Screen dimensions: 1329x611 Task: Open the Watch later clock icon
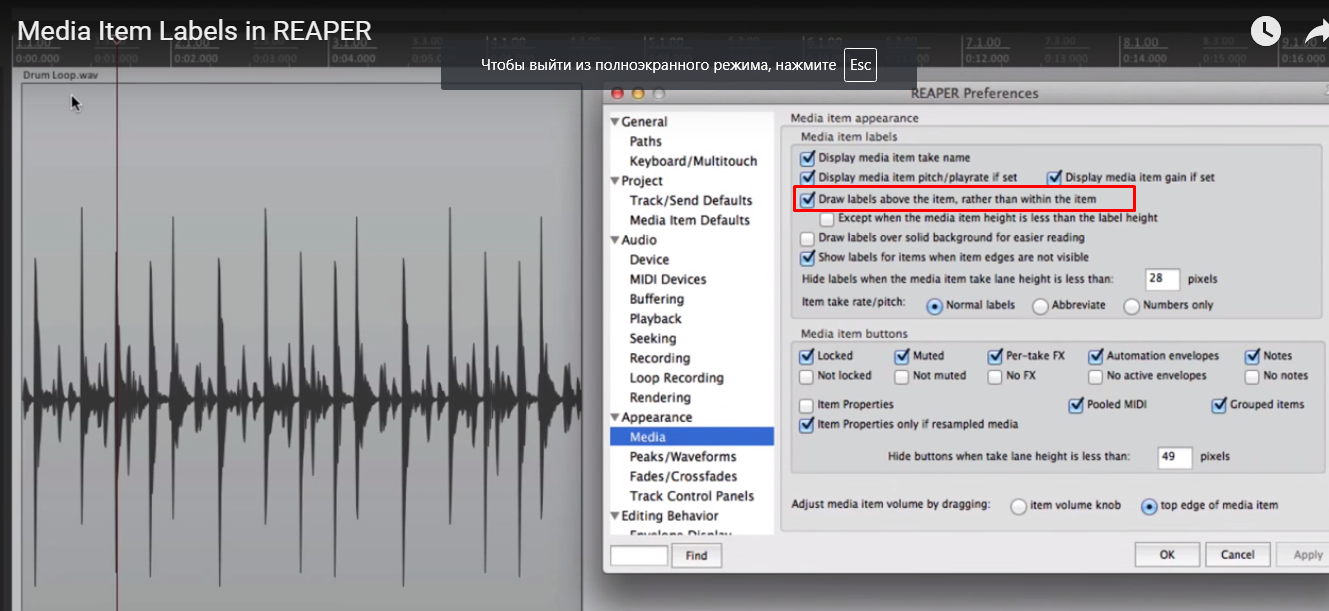(x=1265, y=30)
